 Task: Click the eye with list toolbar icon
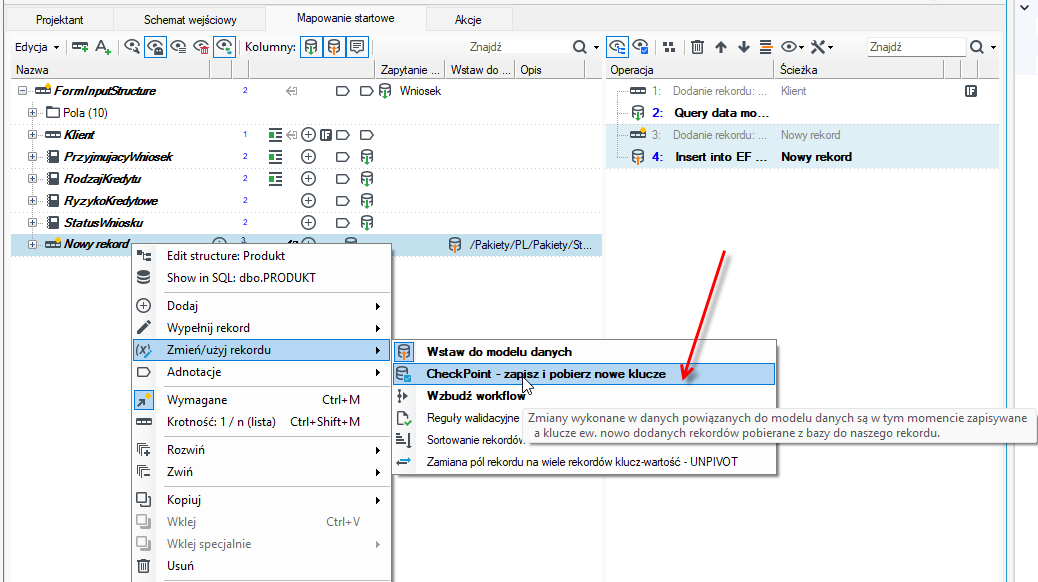178,47
